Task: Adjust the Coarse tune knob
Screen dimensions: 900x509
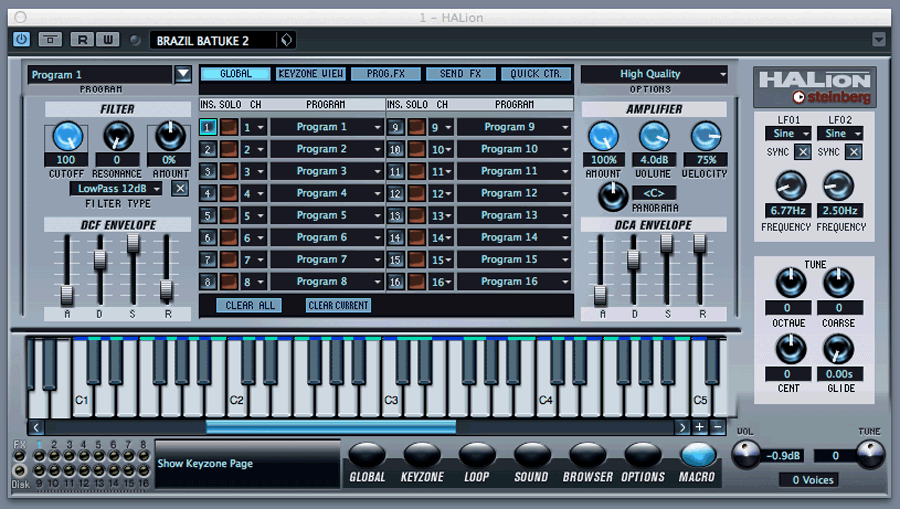Action: [838, 282]
